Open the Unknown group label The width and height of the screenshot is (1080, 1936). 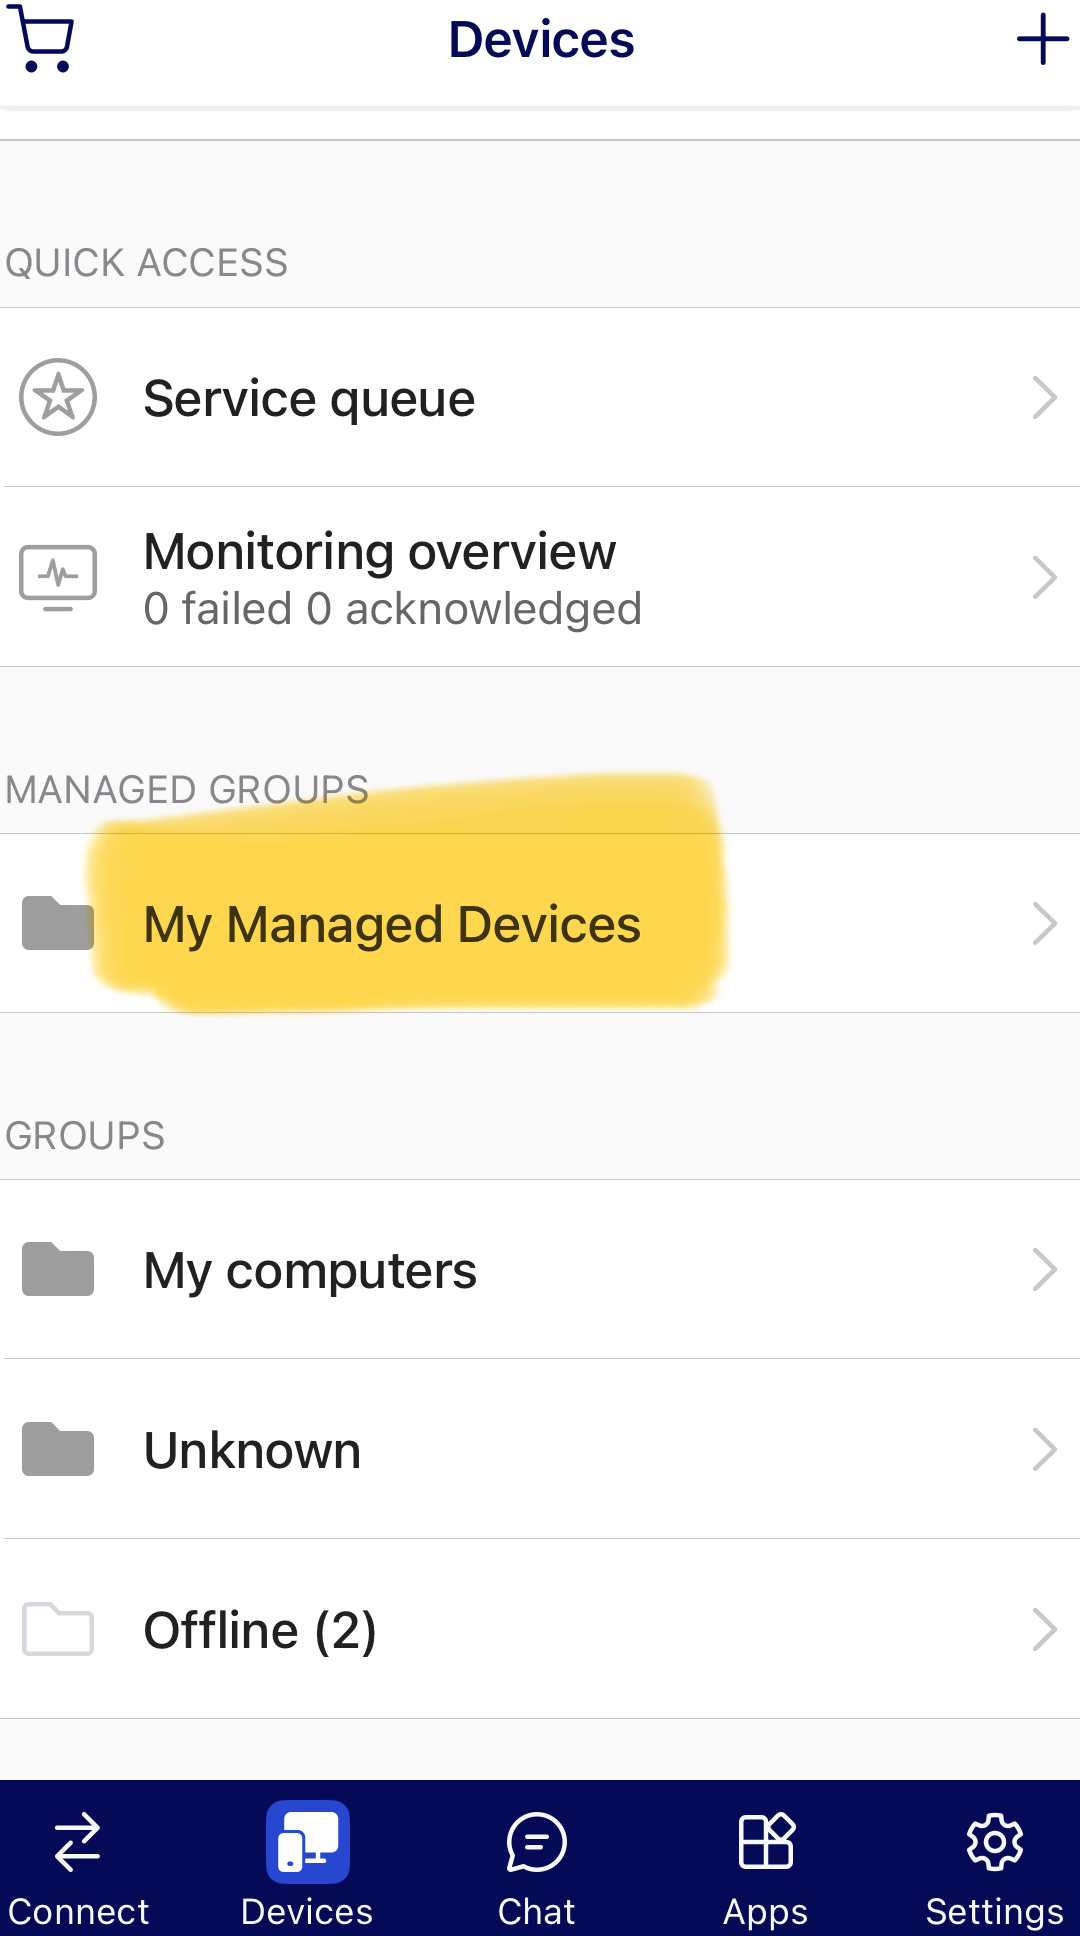pyautogui.click(x=252, y=1450)
